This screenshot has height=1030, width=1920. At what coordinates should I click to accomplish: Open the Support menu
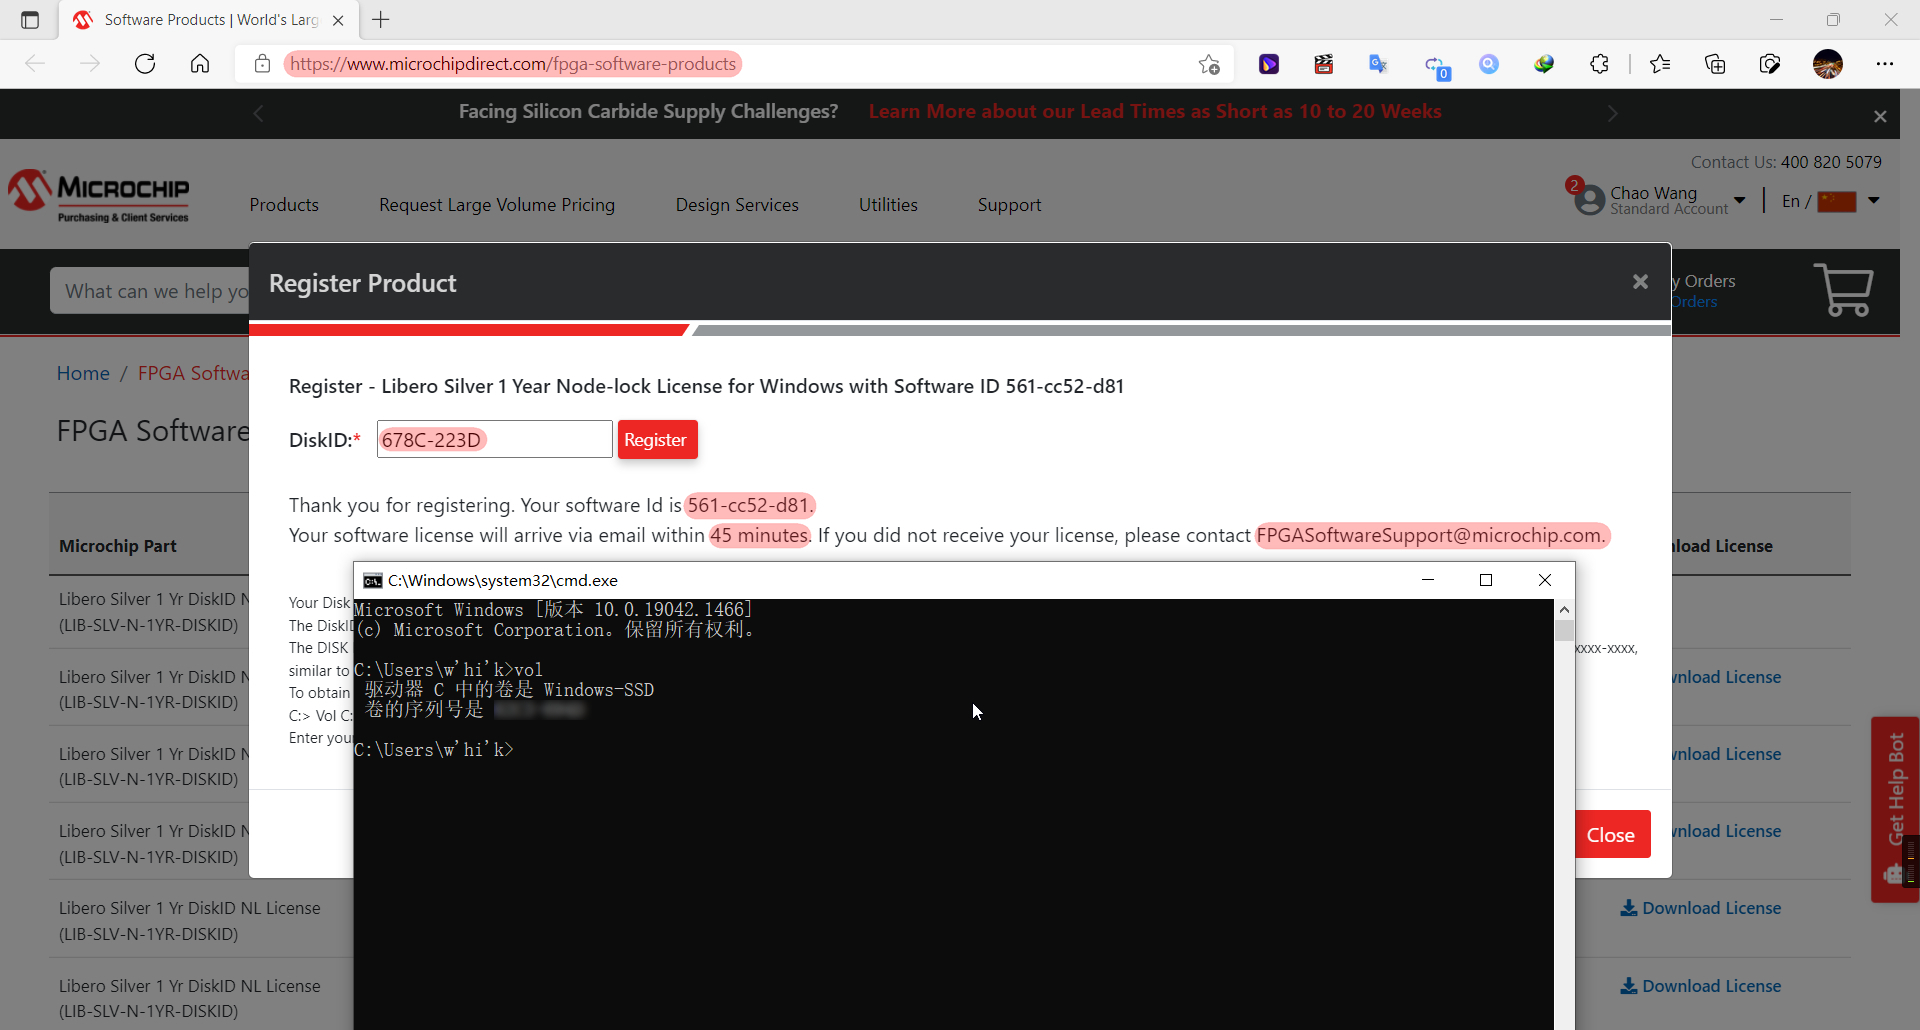tap(1009, 205)
